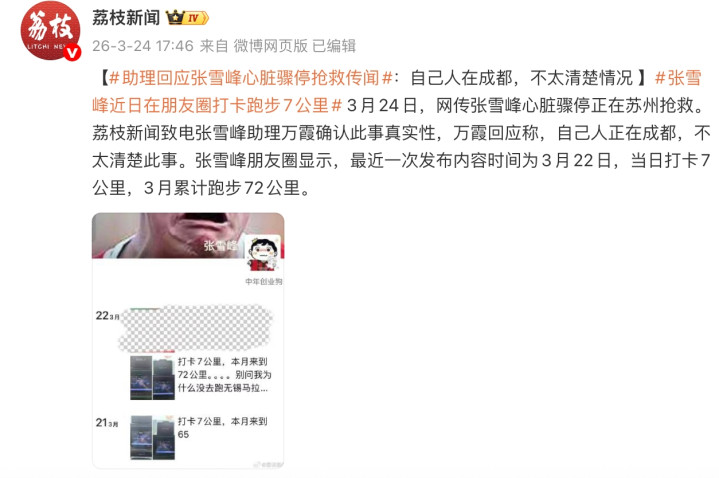Click the 打卡7公里 本月来到65 entry text

pos(222,428)
